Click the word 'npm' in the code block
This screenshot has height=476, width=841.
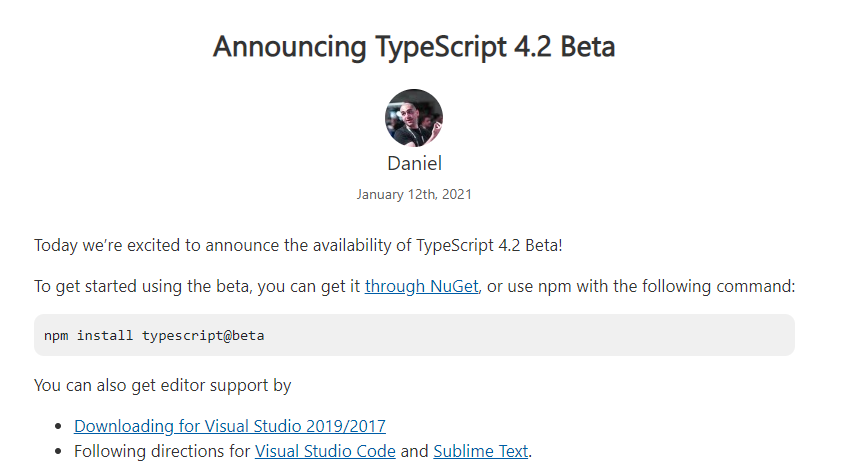click(56, 335)
